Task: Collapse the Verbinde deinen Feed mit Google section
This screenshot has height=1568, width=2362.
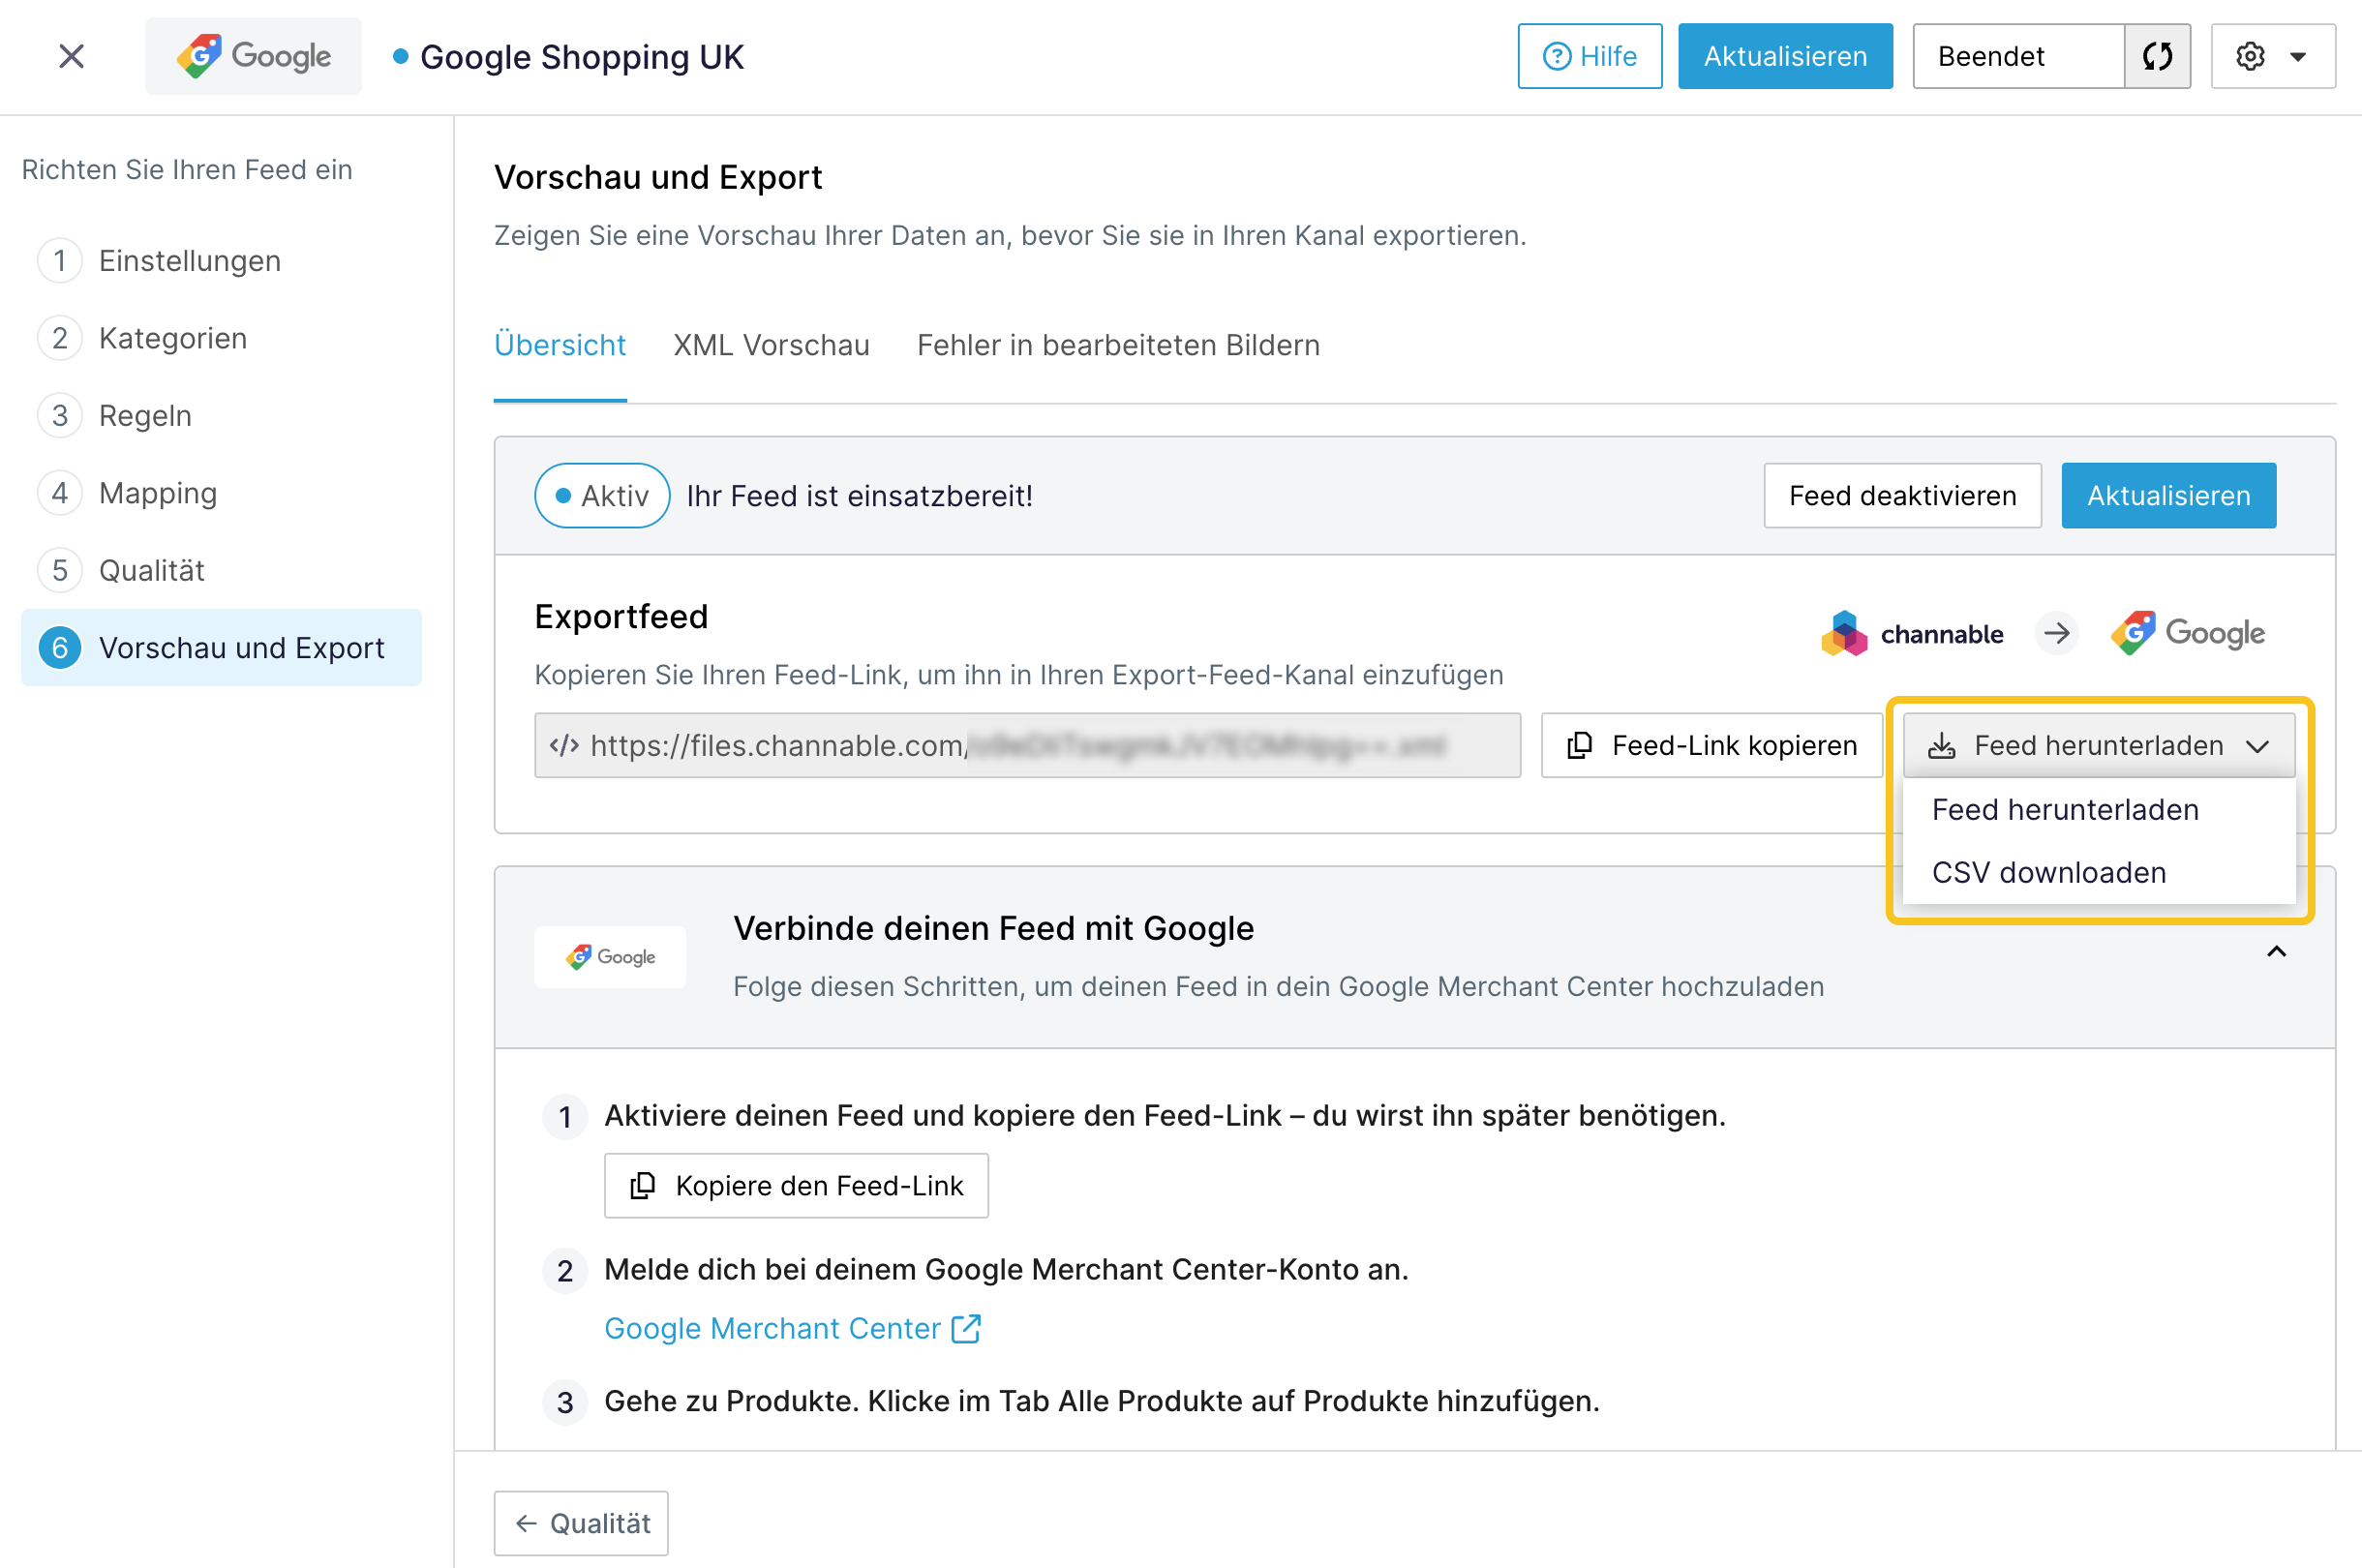Action: click(x=2276, y=951)
